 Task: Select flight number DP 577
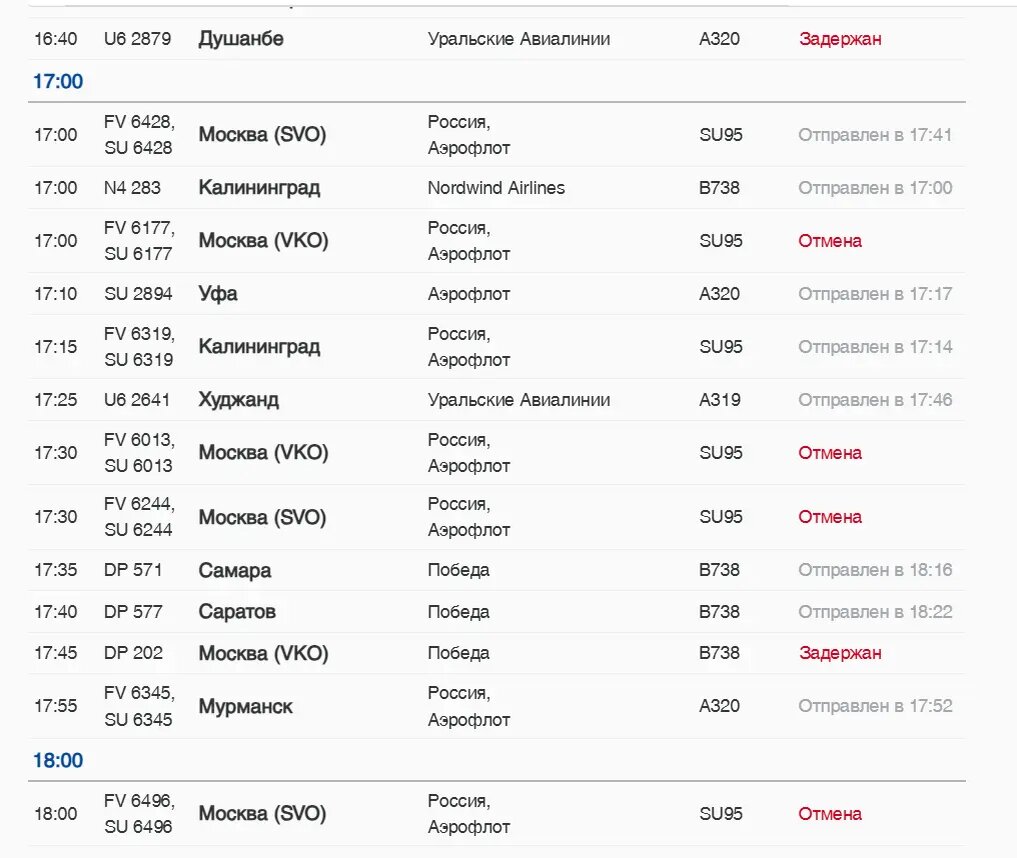point(133,611)
